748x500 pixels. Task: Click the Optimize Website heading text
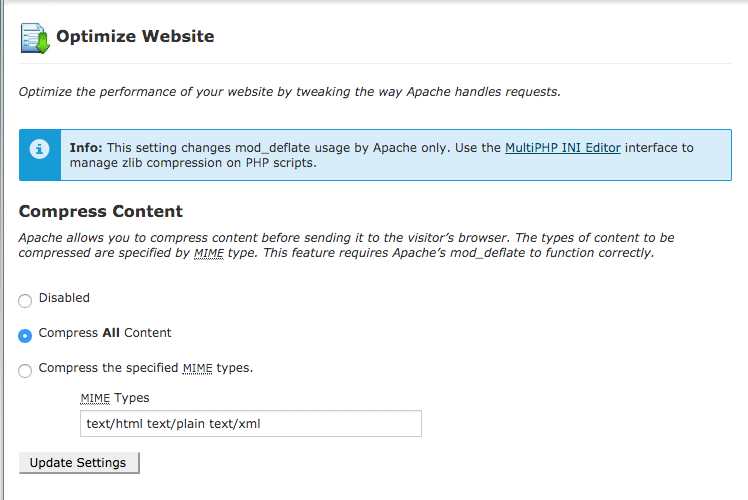pyautogui.click(x=135, y=37)
